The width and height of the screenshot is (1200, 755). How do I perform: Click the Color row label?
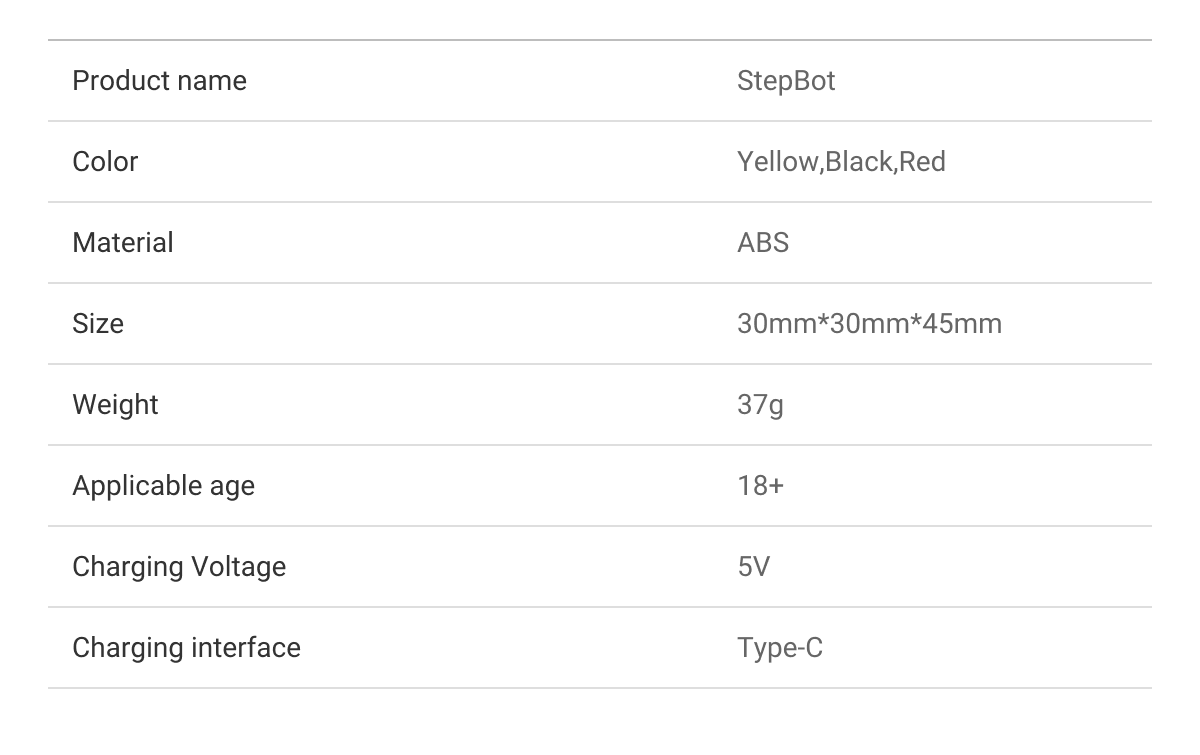click(x=105, y=162)
